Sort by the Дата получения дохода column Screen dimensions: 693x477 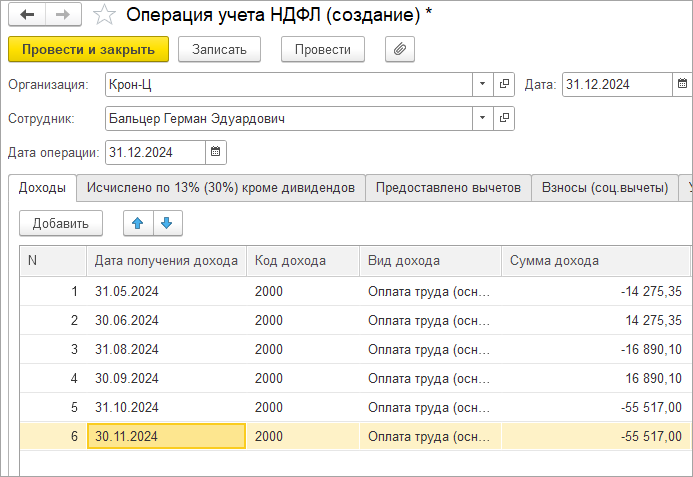[166, 261]
